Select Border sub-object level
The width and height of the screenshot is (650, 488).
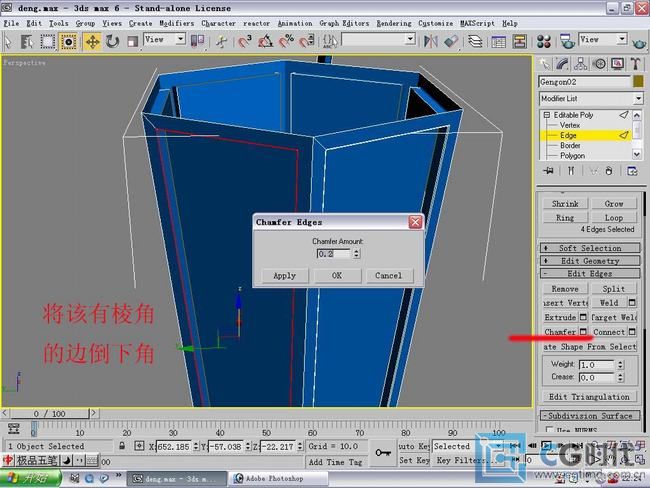coord(570,146)
